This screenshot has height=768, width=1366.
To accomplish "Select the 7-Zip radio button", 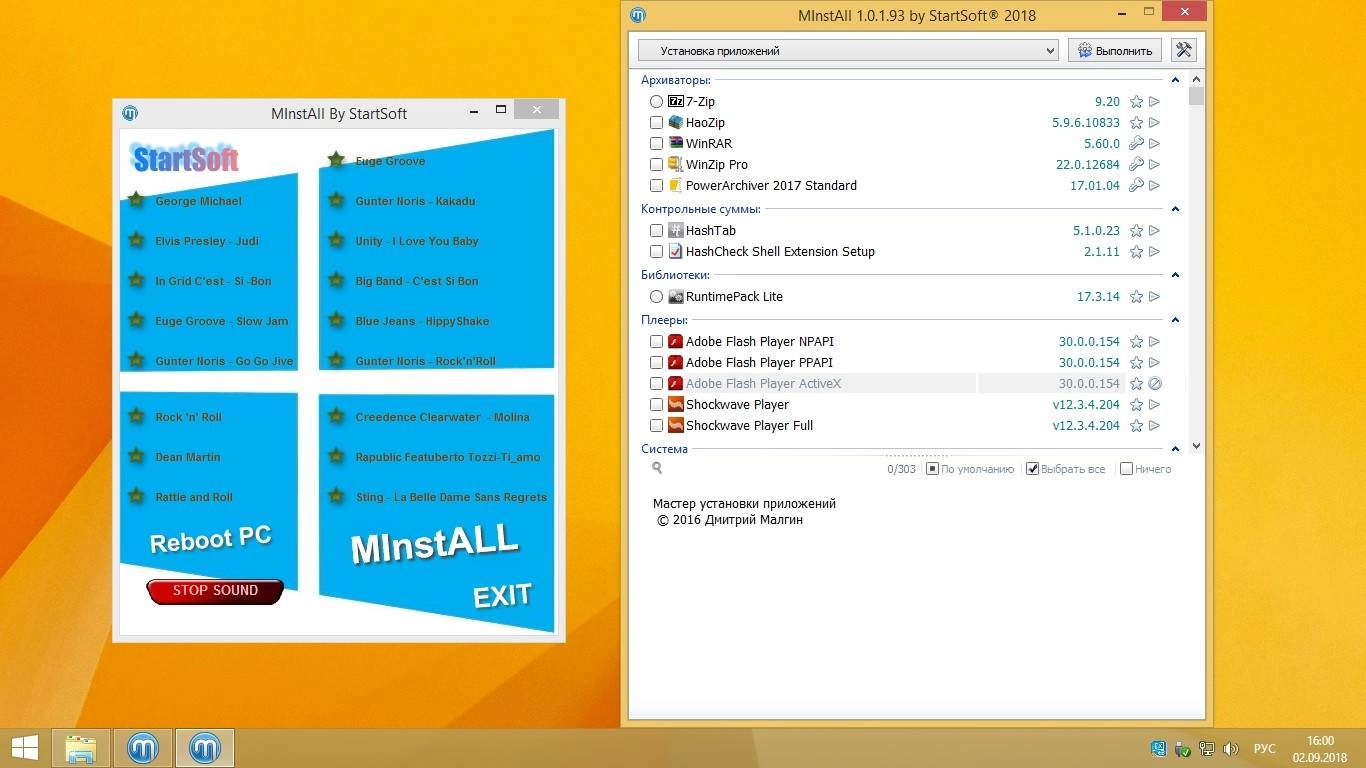I will click(x=656, y=102).
